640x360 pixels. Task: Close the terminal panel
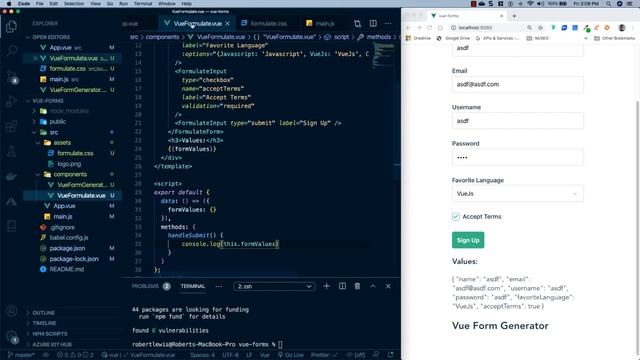pos(388,286)
